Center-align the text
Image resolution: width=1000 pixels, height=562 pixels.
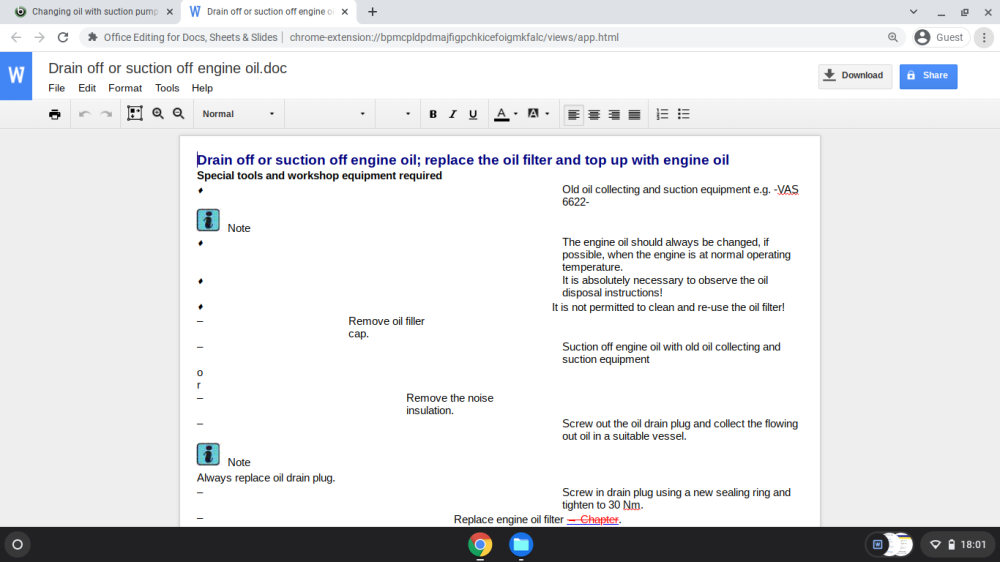click(594, 114)
